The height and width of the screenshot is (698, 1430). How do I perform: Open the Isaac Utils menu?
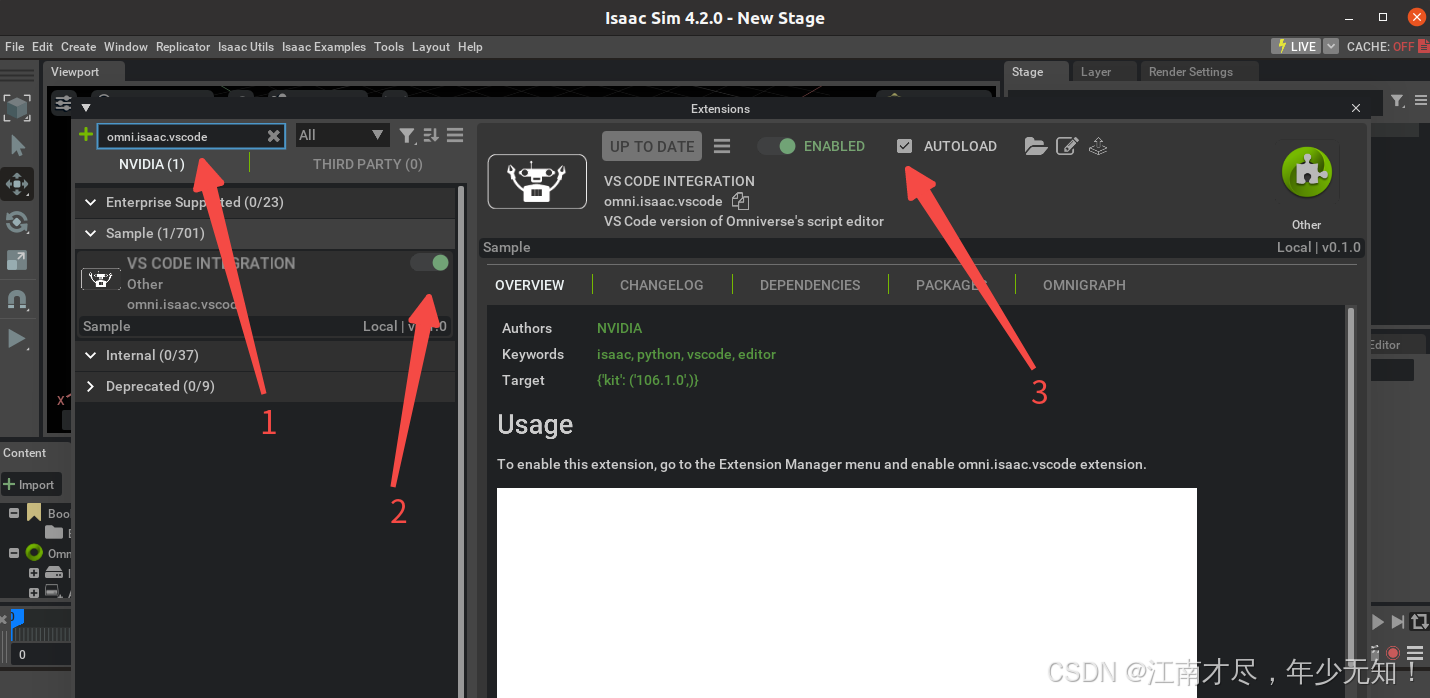click(x=246, y=47)
